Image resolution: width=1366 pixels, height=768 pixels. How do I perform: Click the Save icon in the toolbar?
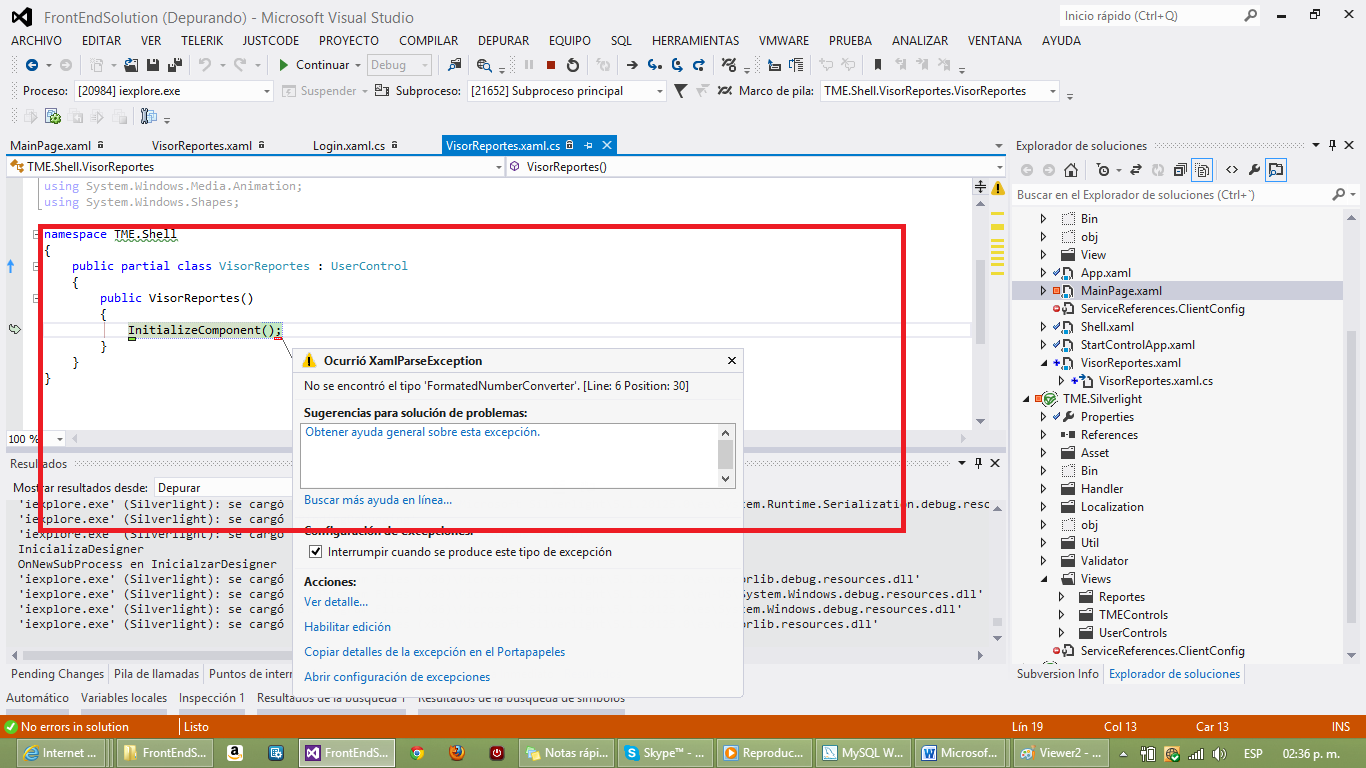point(154,65)
